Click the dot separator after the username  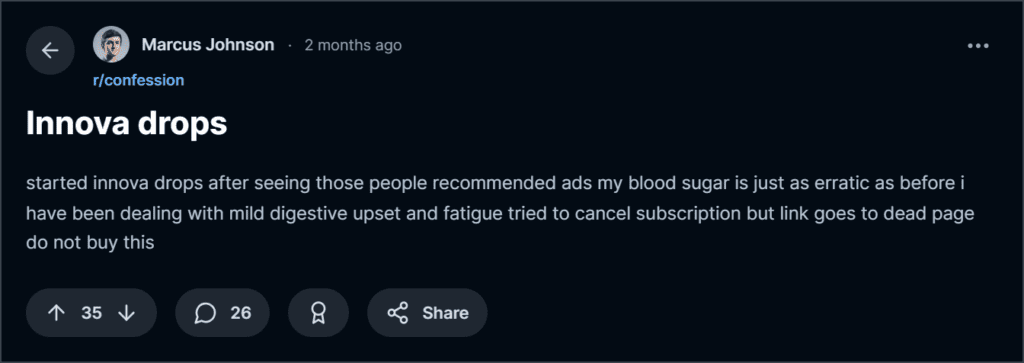tap(289, 46)
